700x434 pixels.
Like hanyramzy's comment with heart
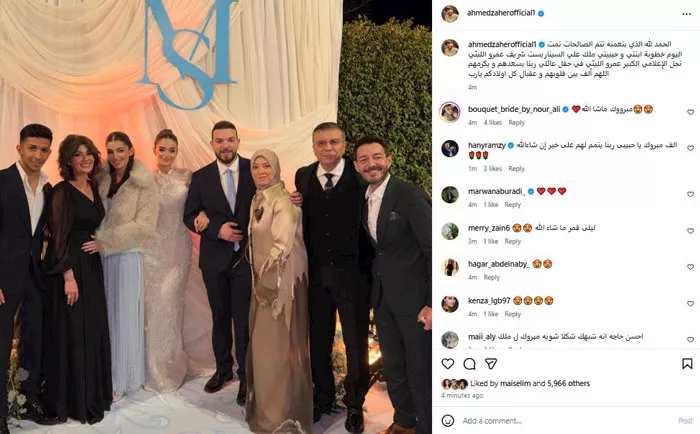pos(691,148)
